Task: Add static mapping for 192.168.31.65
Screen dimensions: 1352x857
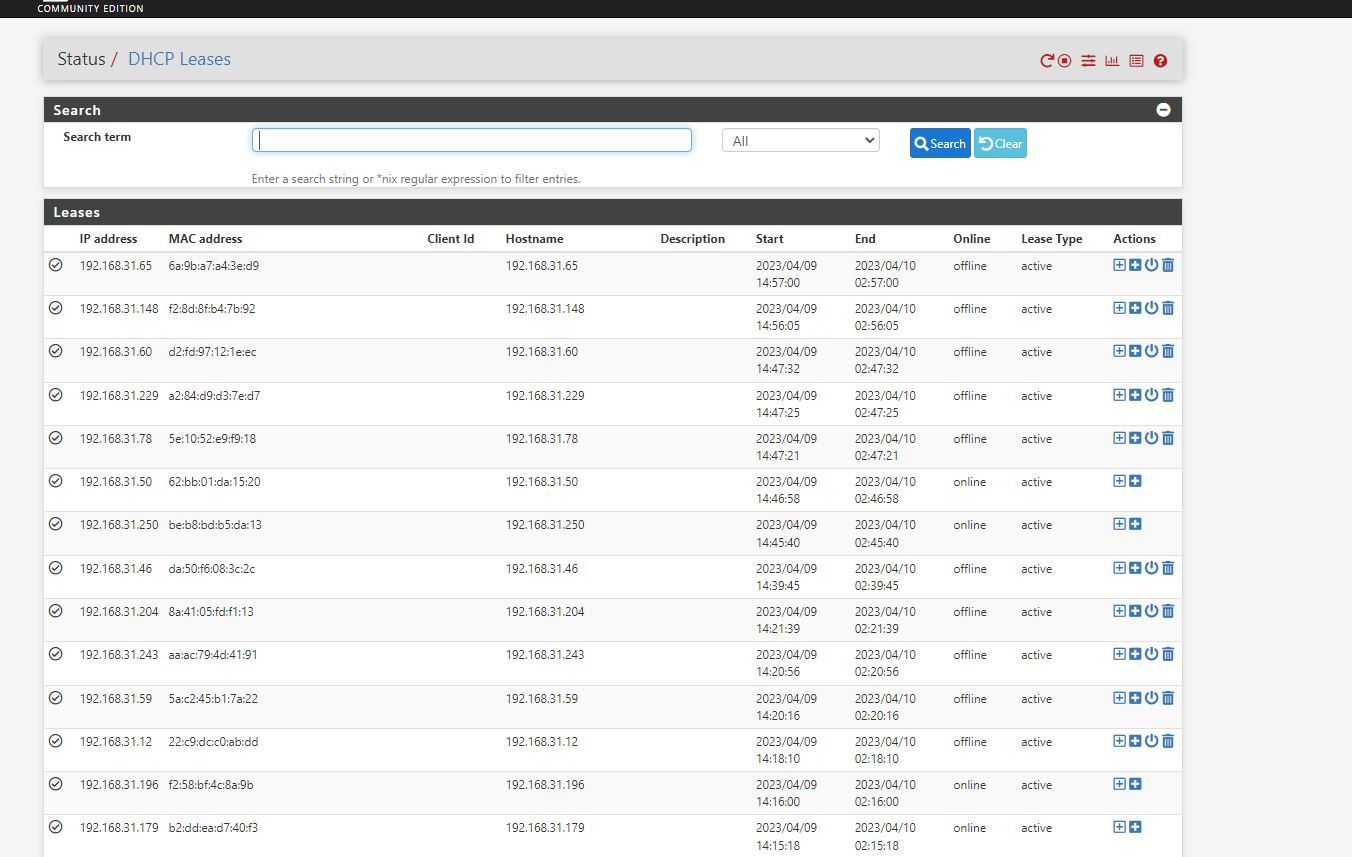Action: [1119, 265]
